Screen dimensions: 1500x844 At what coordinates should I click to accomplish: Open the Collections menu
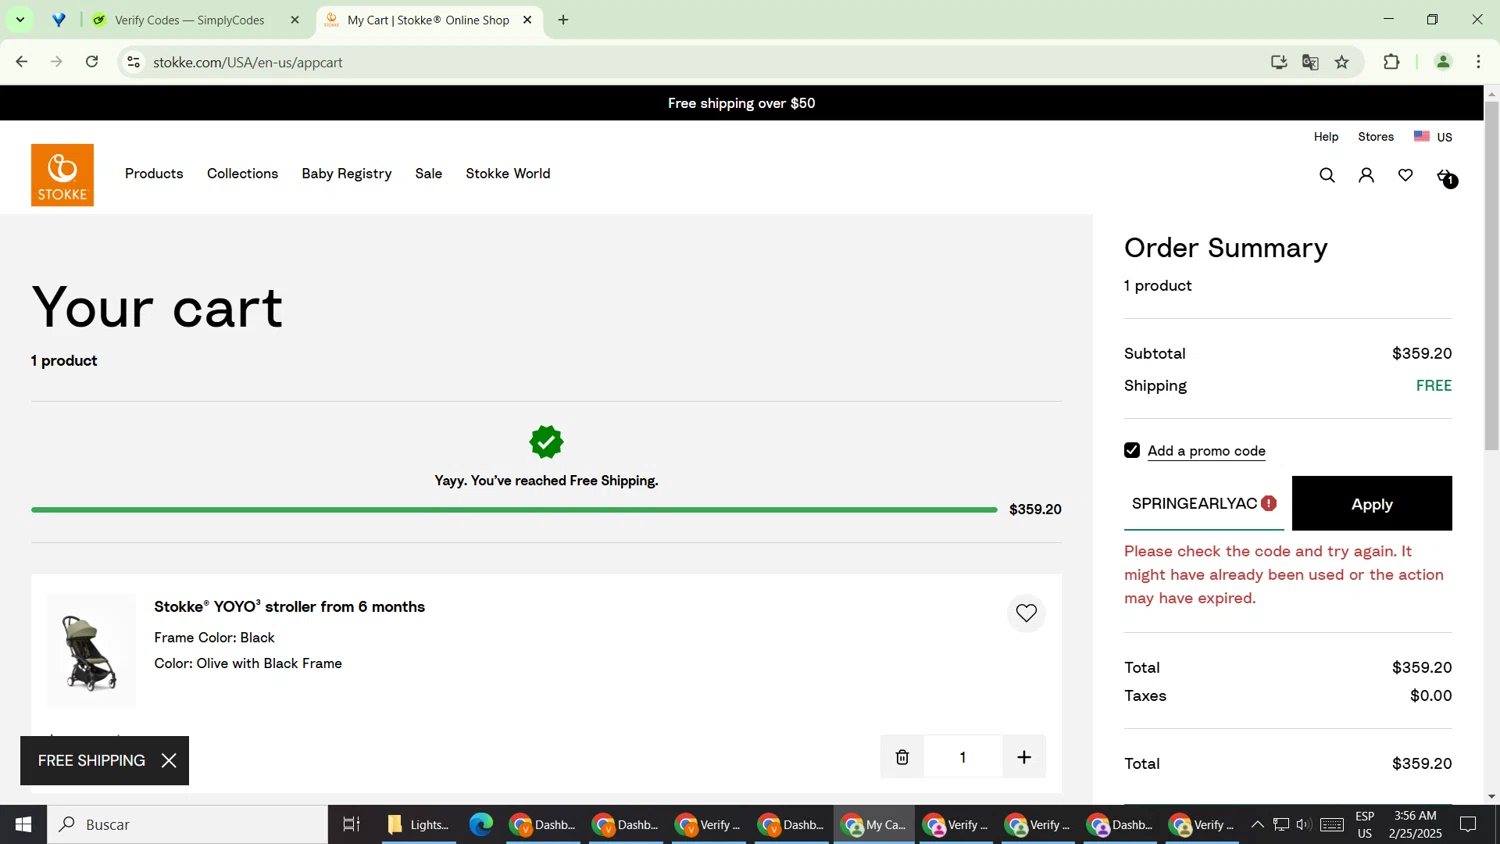coord(243,174)
